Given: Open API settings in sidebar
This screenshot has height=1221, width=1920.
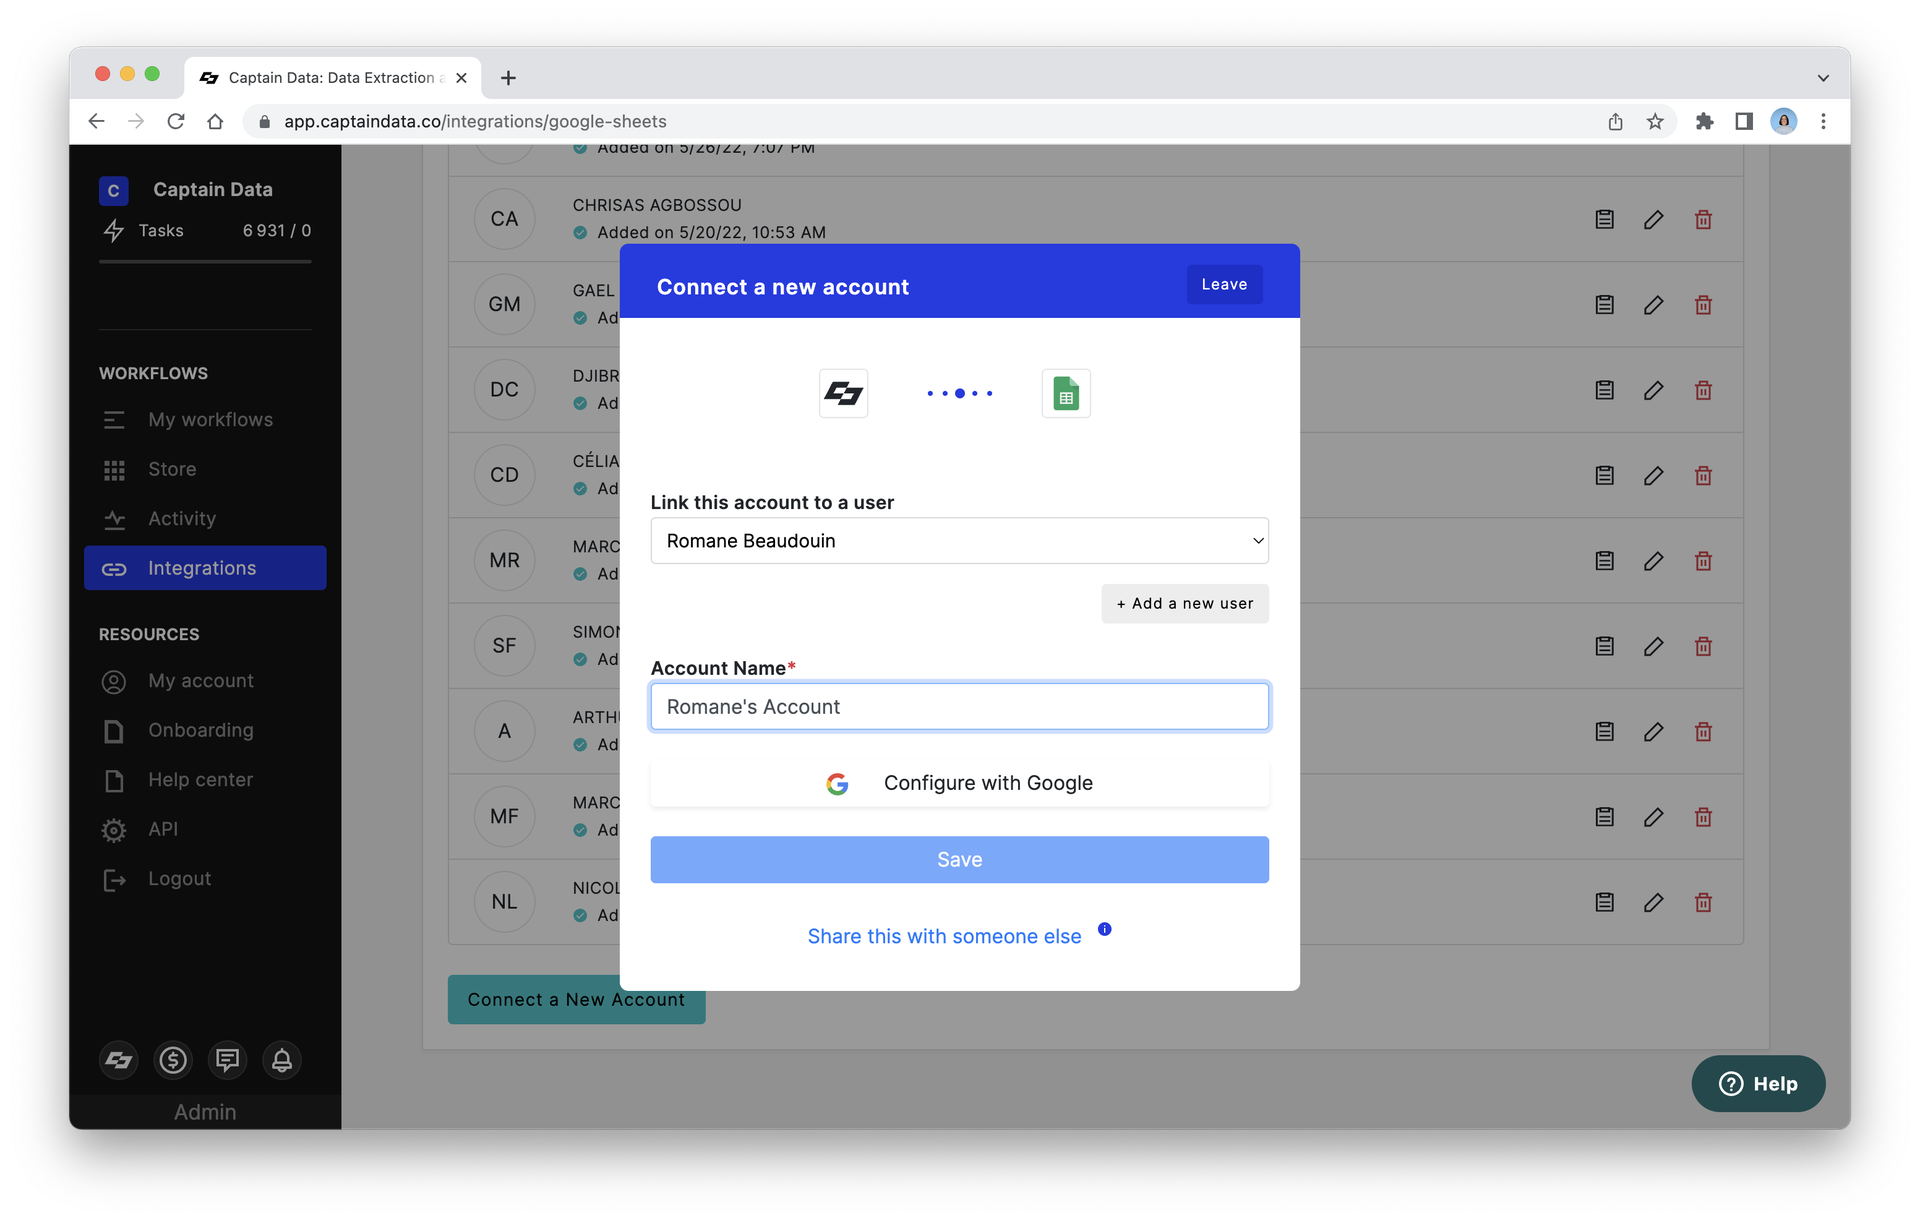Looking at the screenshot, I should pos(205,829).
